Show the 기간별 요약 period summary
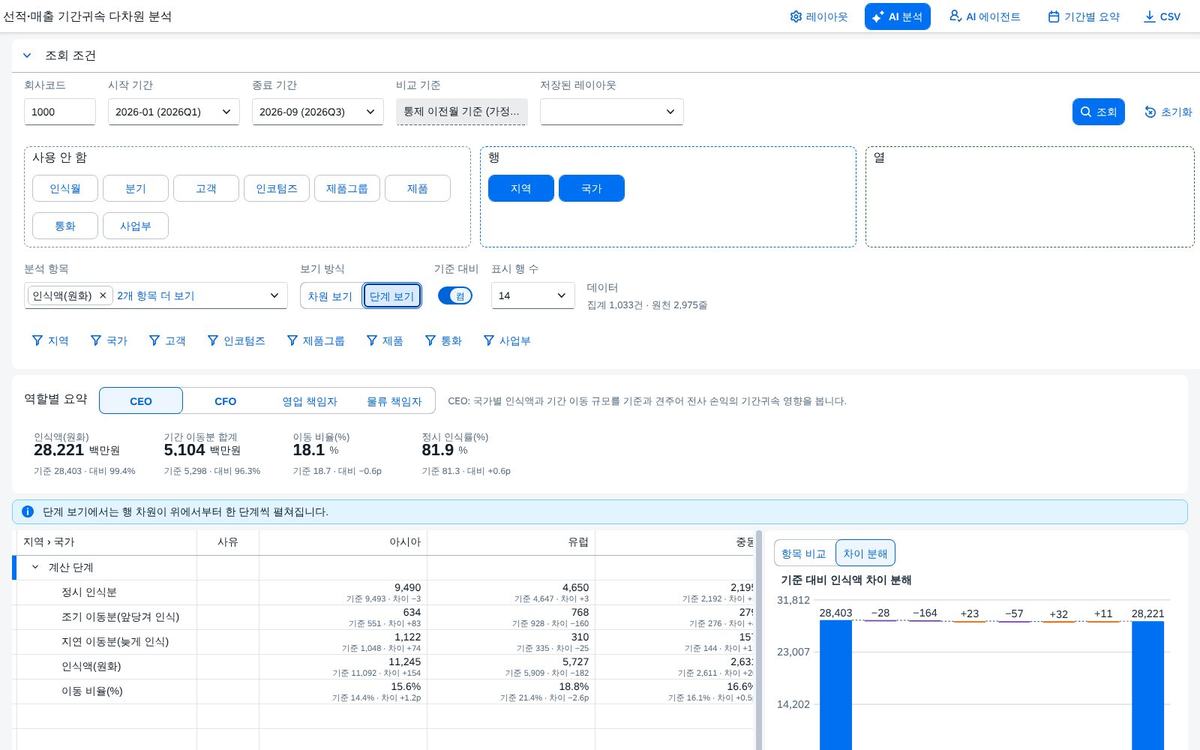 [x=1084, y=17]
